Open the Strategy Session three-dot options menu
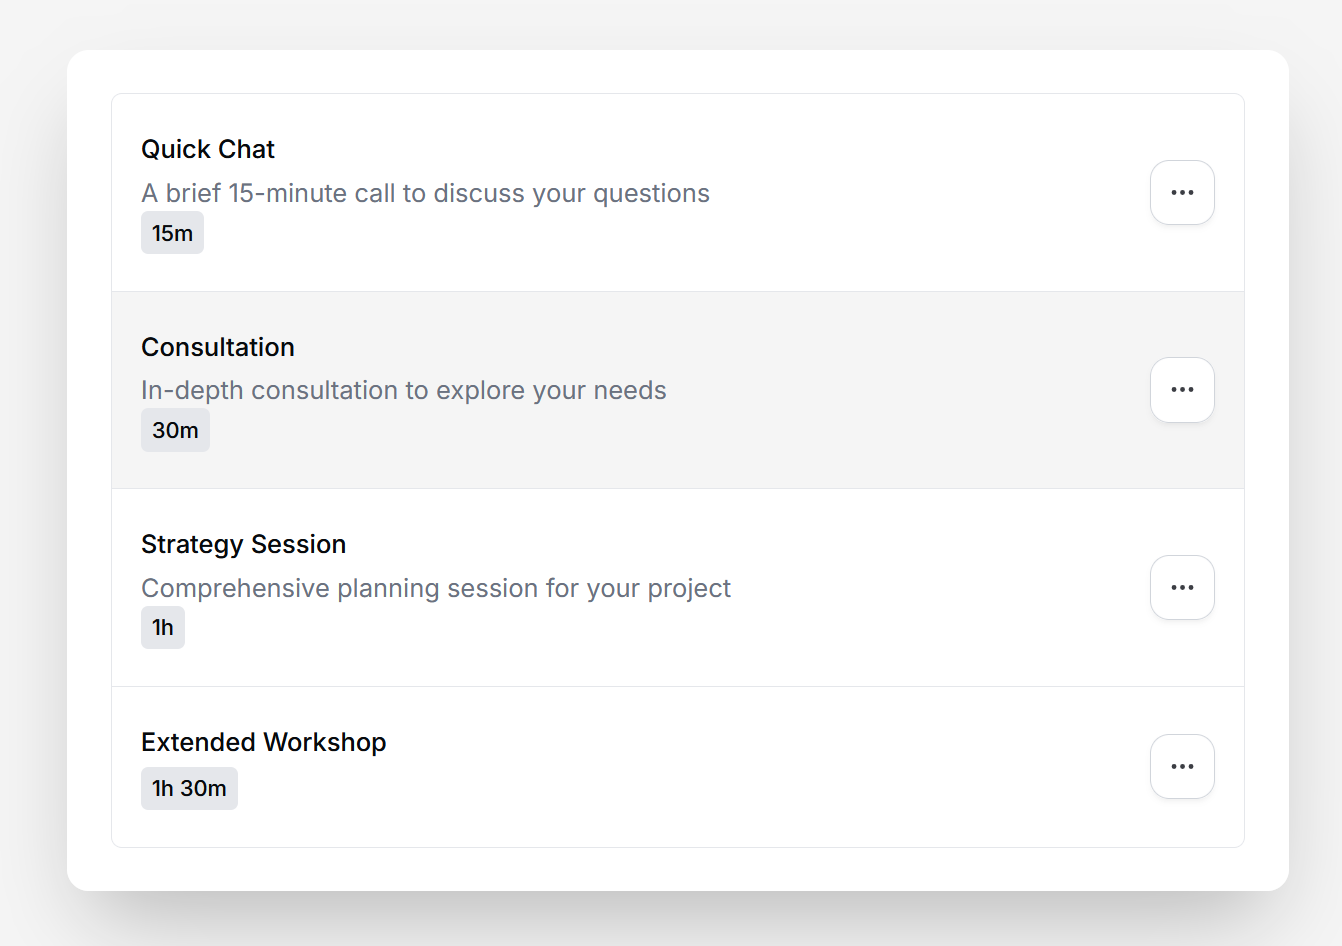The image size is (1342, 946). pyautogui.click(x=1182, y=588)
